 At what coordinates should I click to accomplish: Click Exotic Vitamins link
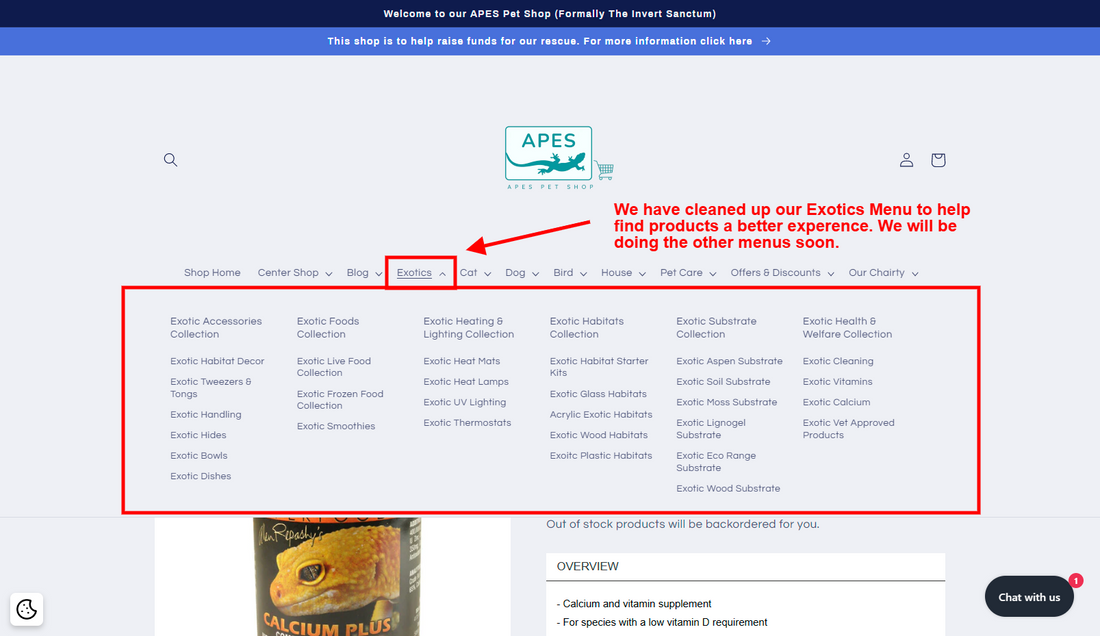838,381
